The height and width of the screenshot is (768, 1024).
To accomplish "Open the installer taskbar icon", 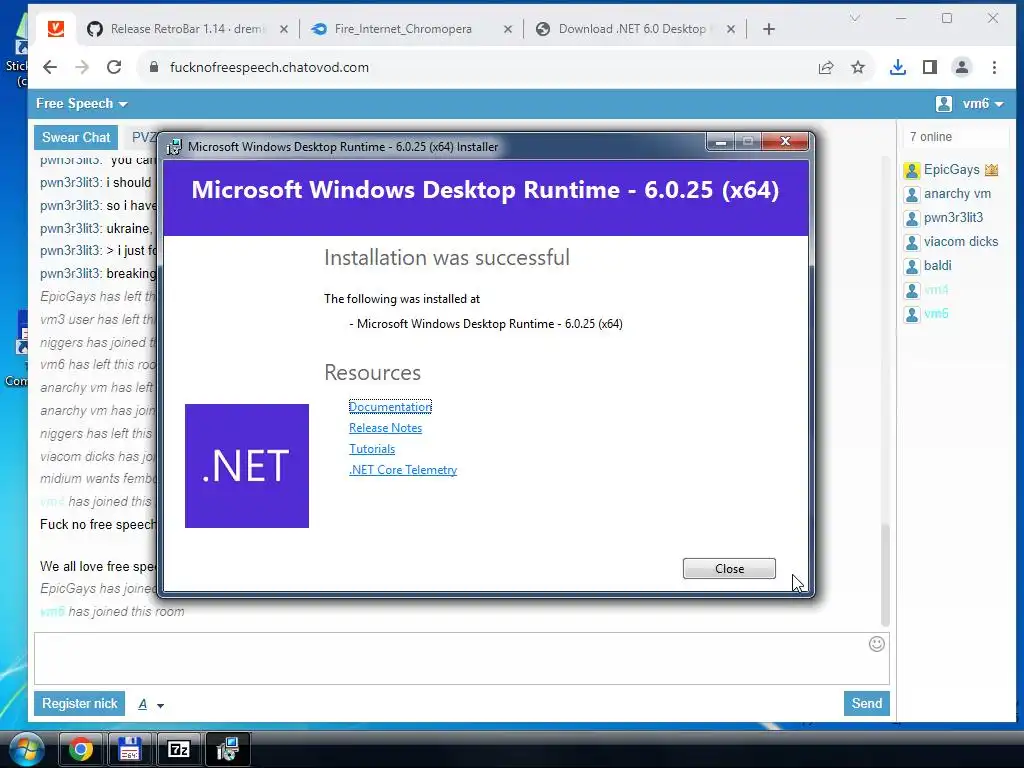I will click(x=228, y=750).
